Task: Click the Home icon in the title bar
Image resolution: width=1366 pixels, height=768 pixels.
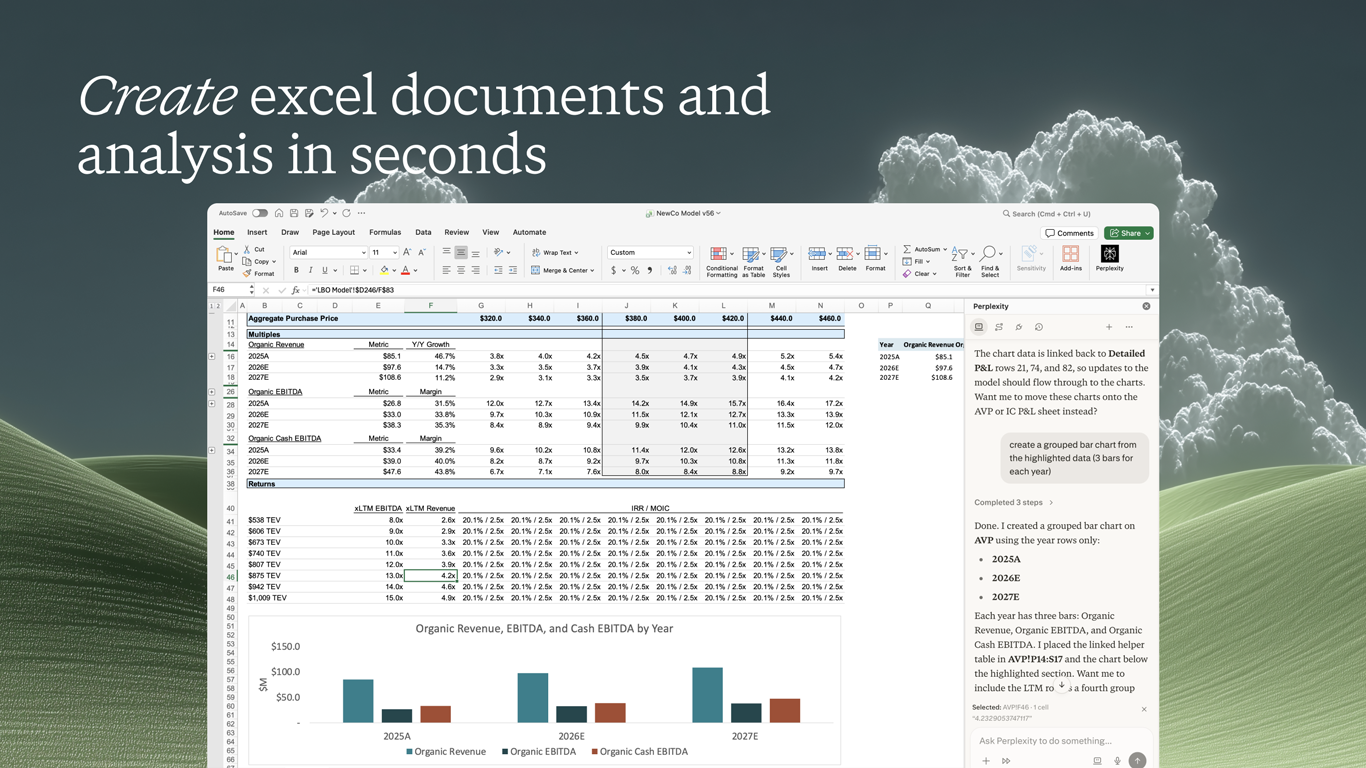Action: tap(279, 213)
